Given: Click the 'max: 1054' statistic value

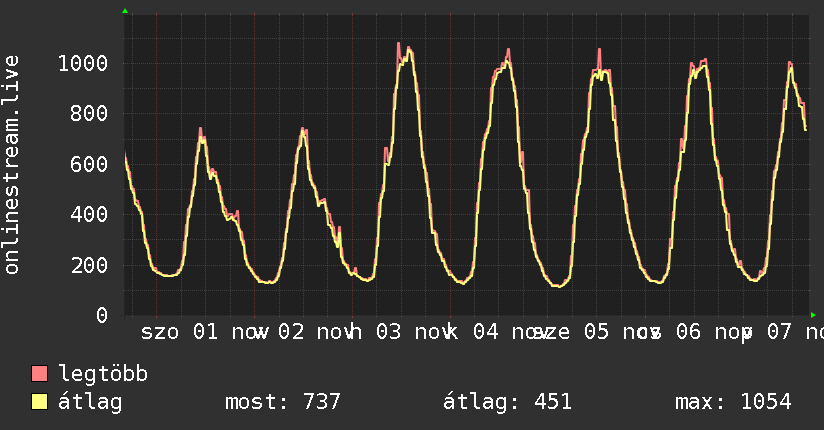Looking at the screenshot, I should point(733,402).
